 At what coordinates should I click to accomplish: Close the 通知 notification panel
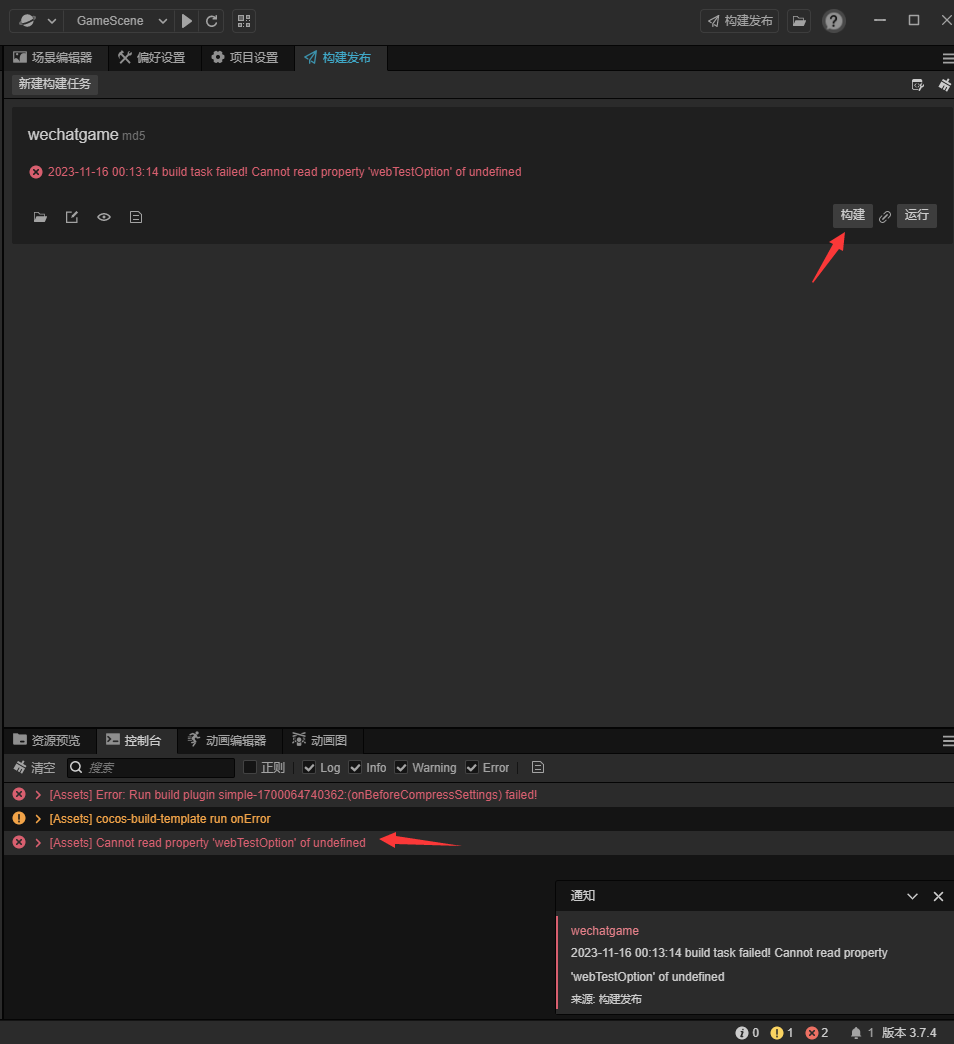pos(938,896)
